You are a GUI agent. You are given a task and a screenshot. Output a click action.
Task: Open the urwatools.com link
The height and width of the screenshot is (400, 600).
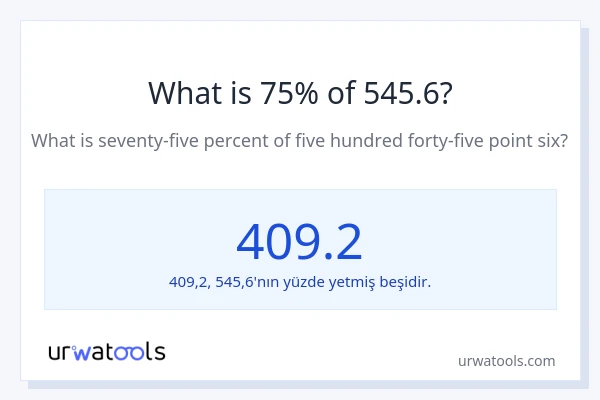coord(505,361)
